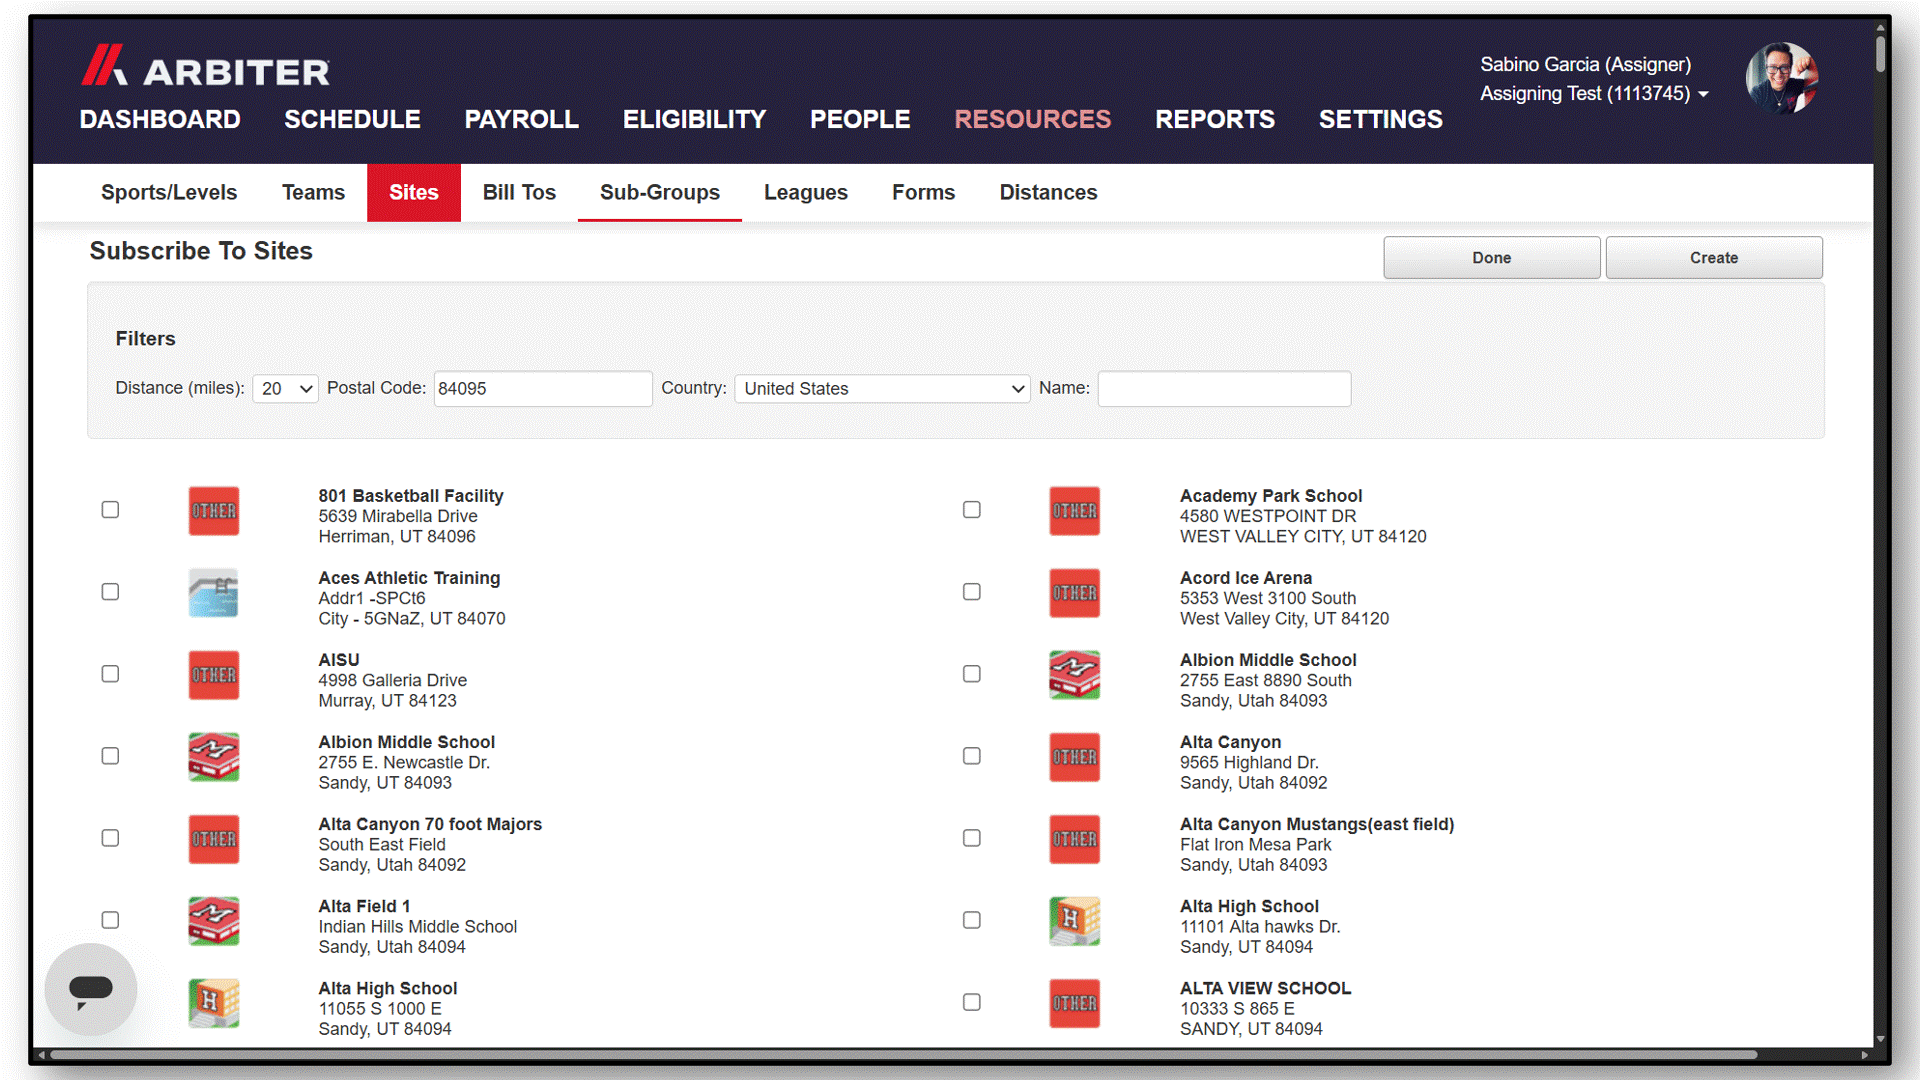The height and width of the screenshot is (1080, 1920).
Task: Select the AISU site checkbox
Action: tap(110, 674)
